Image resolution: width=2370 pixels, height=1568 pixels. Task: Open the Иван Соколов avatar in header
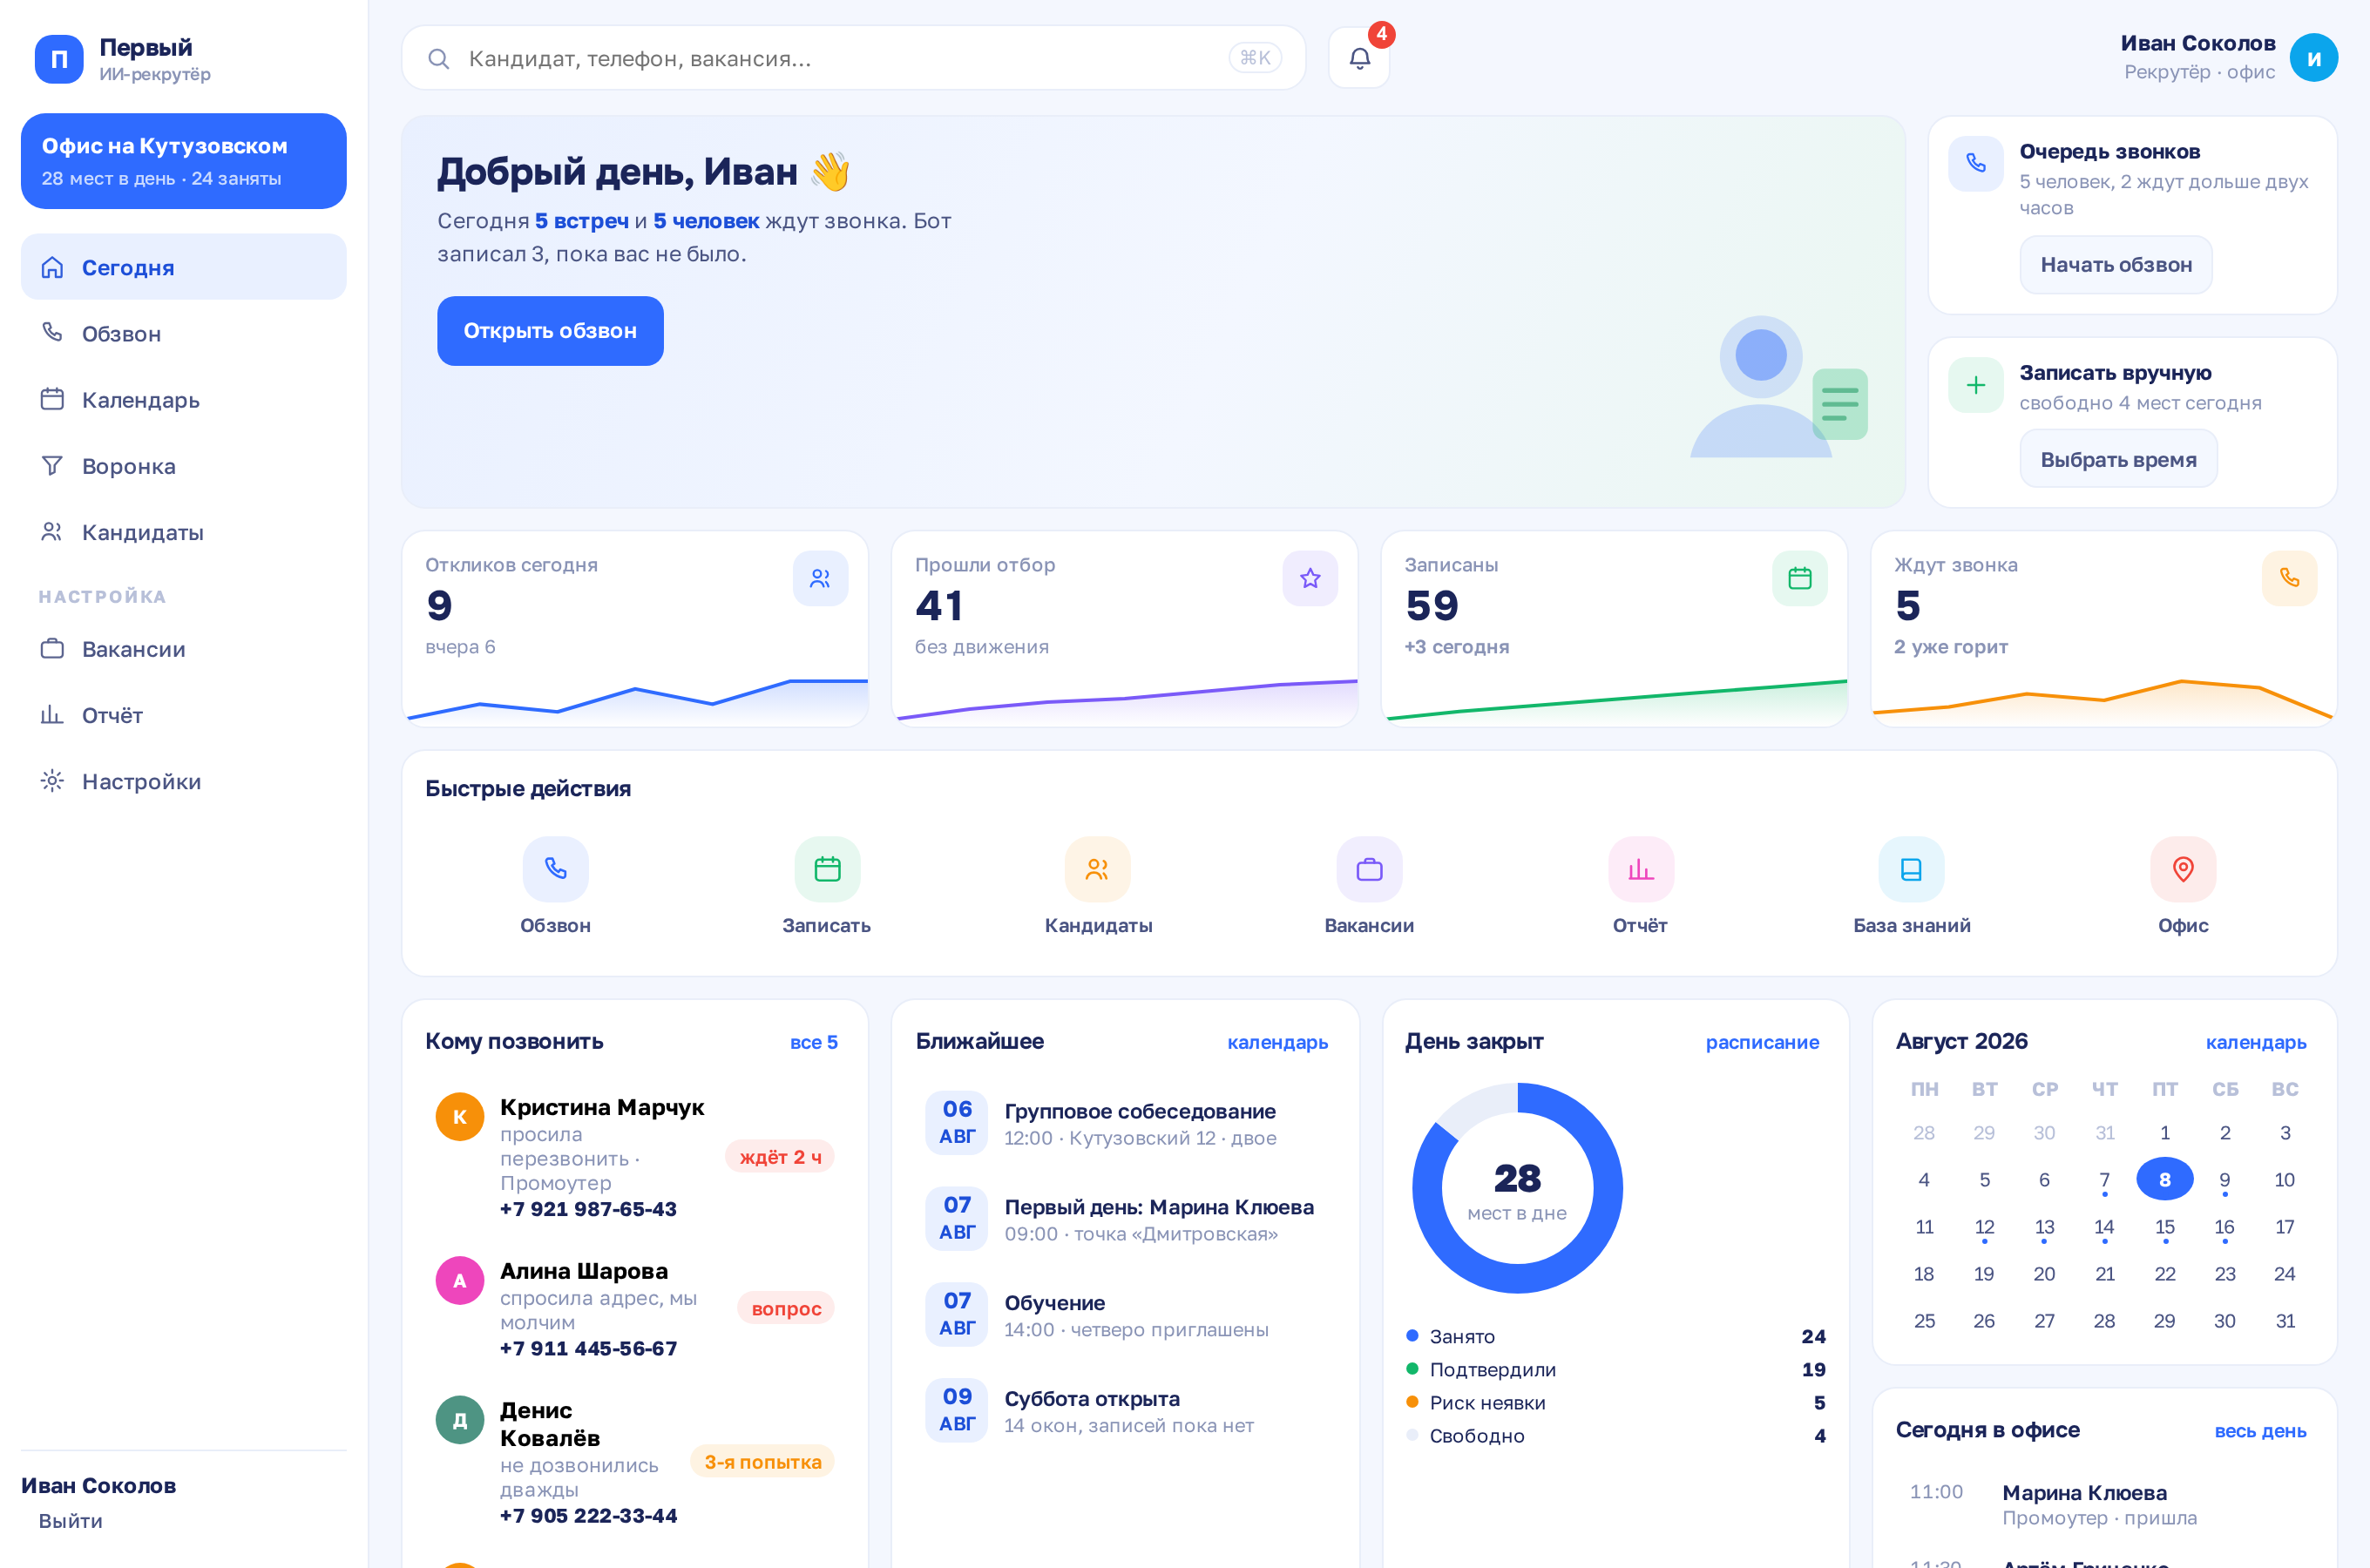(2313, 58)
